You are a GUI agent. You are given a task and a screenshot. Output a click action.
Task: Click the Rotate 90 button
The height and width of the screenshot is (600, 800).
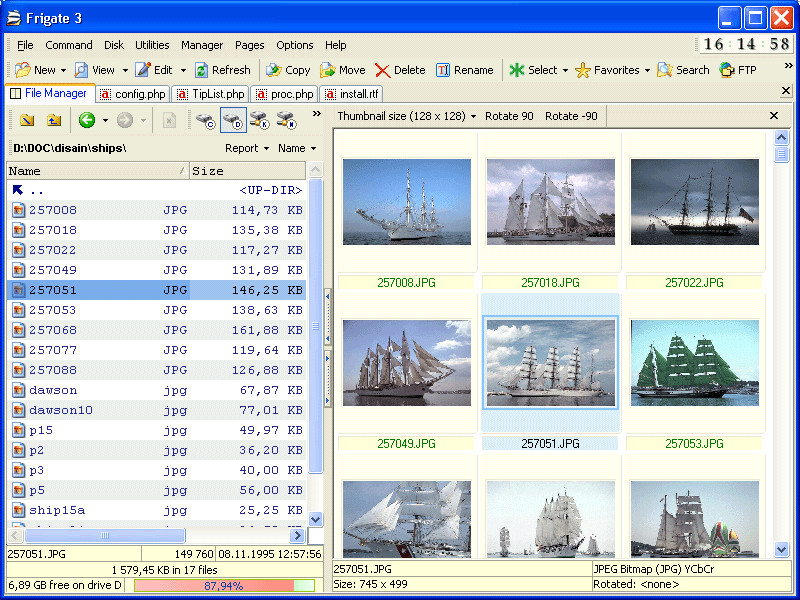(509, 116)
